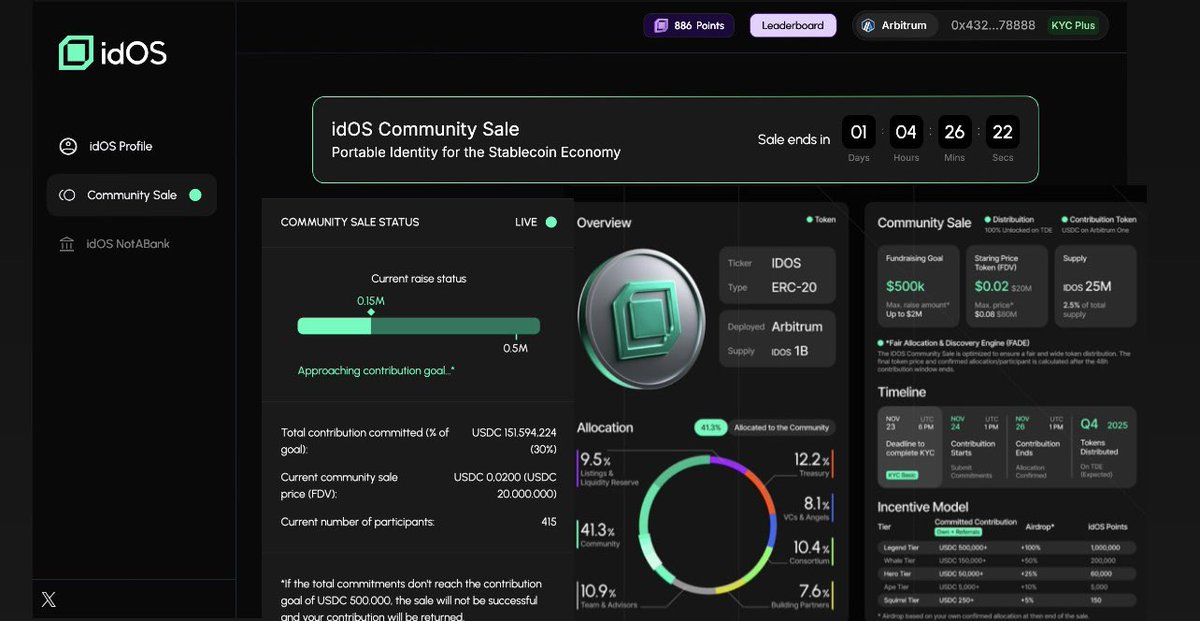Screen dimensions: 1200x621
Task: Click the Arbitrum network icon
Action: [868, 25]
